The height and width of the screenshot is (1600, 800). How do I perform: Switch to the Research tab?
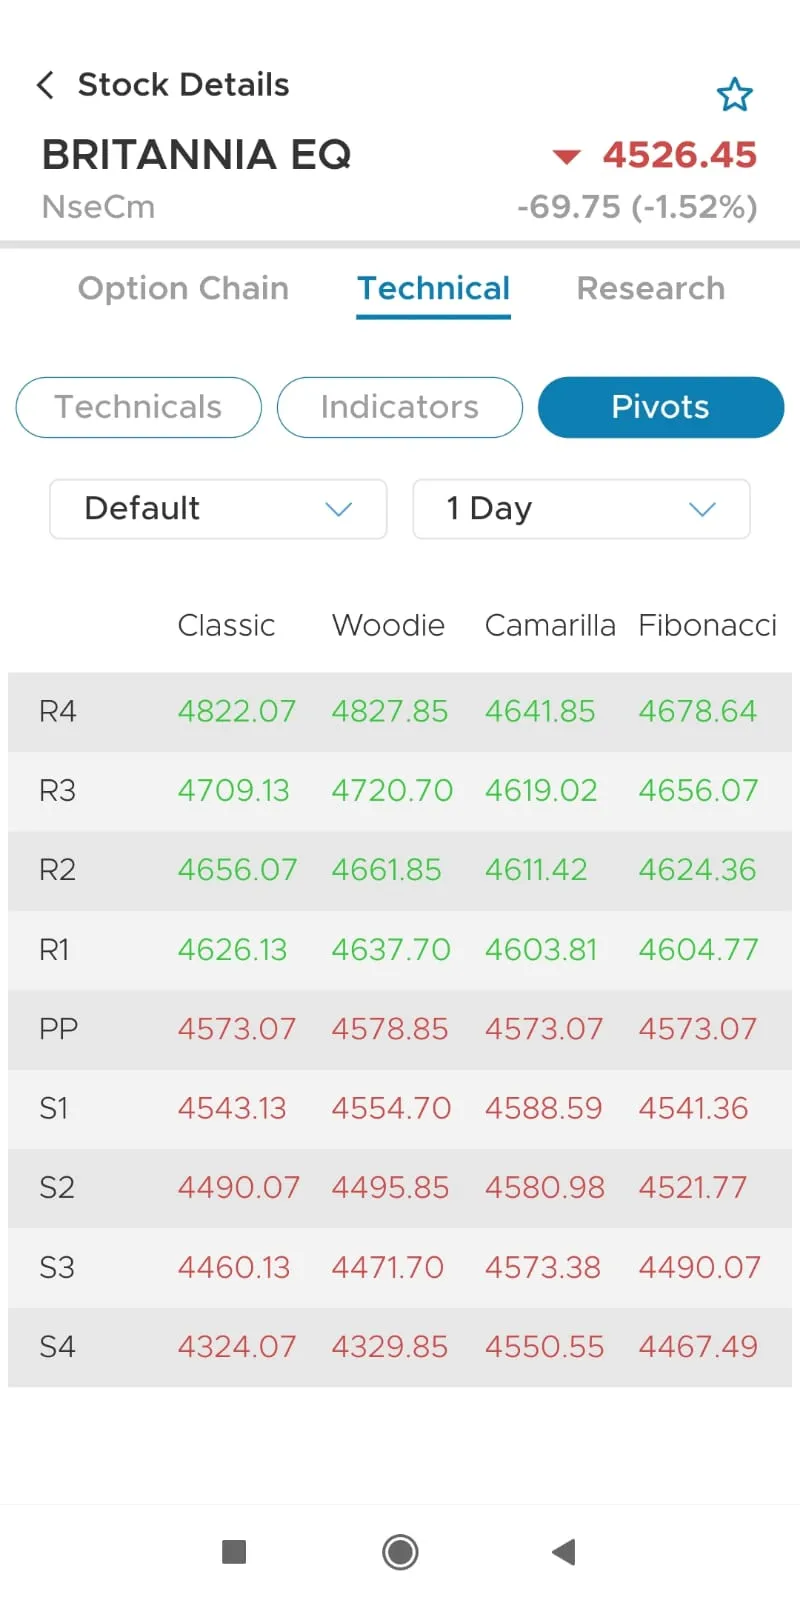[x=651, y=288]
